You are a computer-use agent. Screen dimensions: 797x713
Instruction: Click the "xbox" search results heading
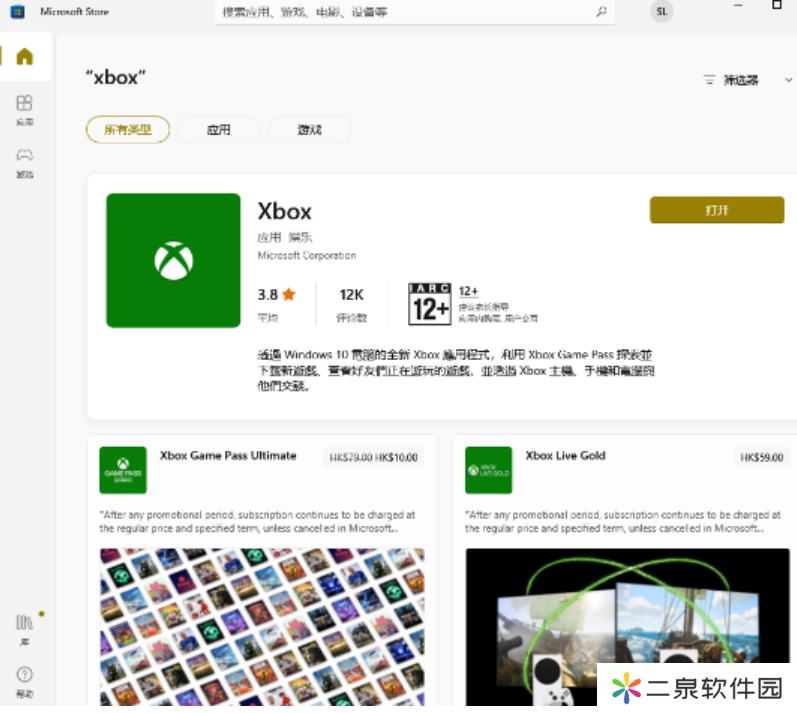pyautogui.click(x=115, y=77)
